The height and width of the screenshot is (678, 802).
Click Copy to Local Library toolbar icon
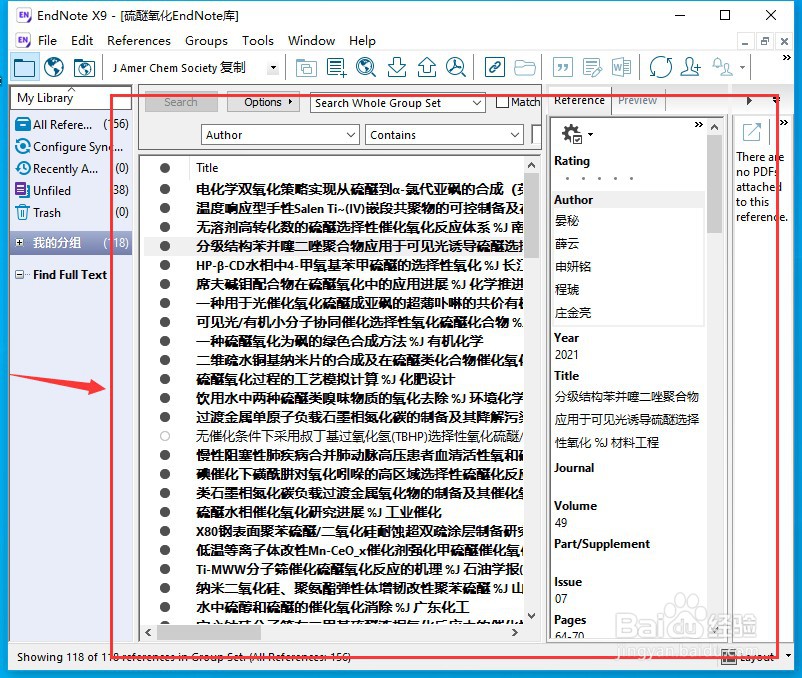306,67
